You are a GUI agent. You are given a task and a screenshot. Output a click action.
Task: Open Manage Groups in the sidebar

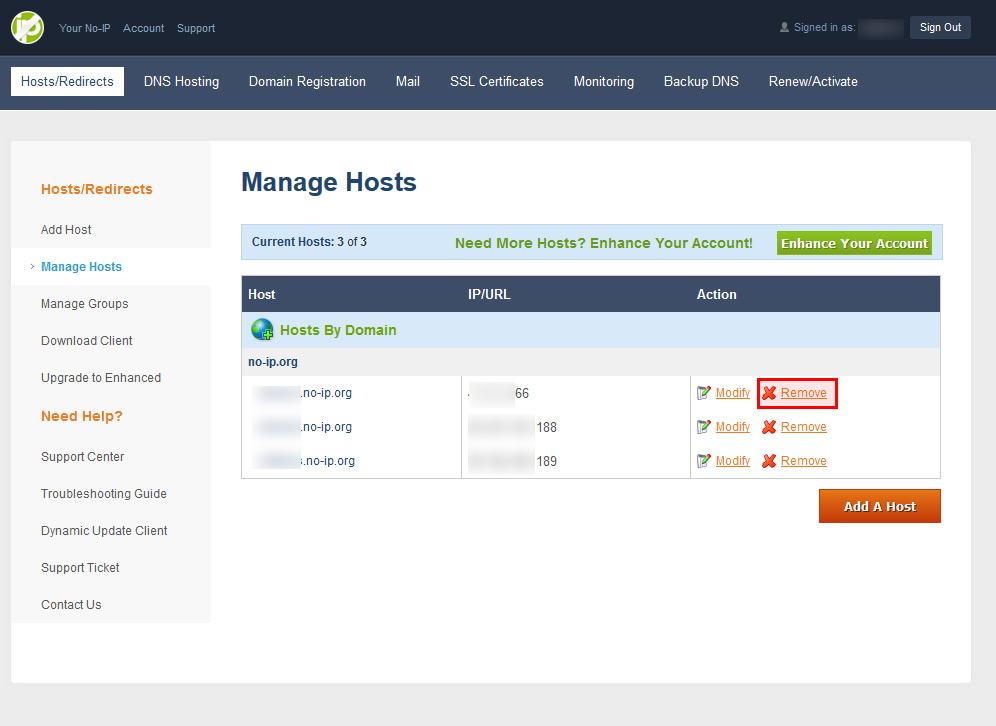click(x=84, y=304)
